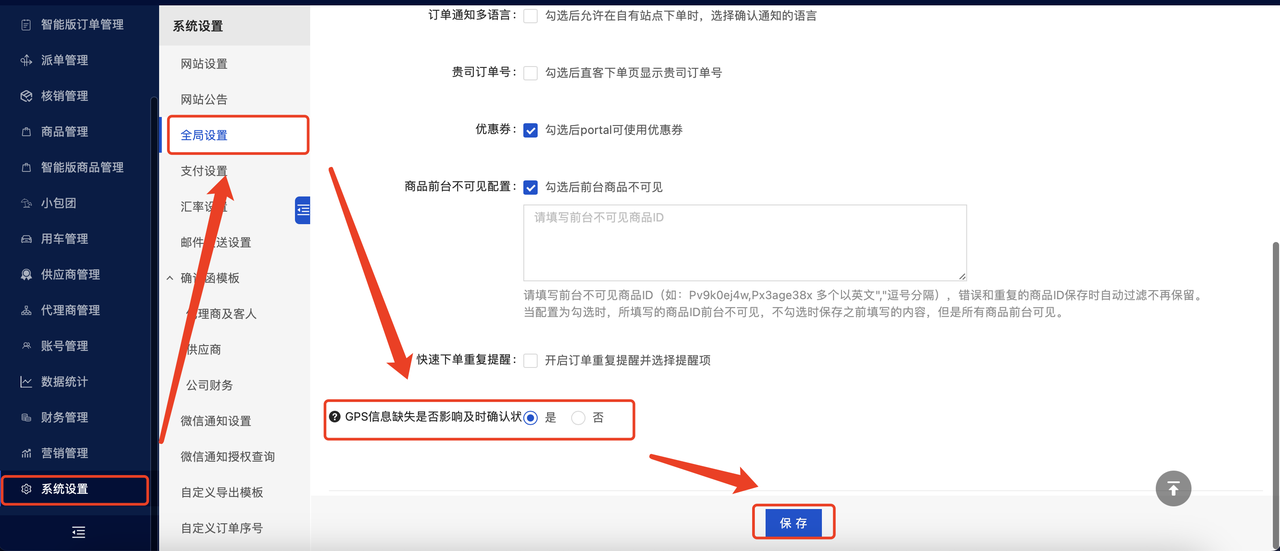Screen dimensions: 1280x551
Task: Click the 核销管理 cube icon
Action: [x=27, y=96]
